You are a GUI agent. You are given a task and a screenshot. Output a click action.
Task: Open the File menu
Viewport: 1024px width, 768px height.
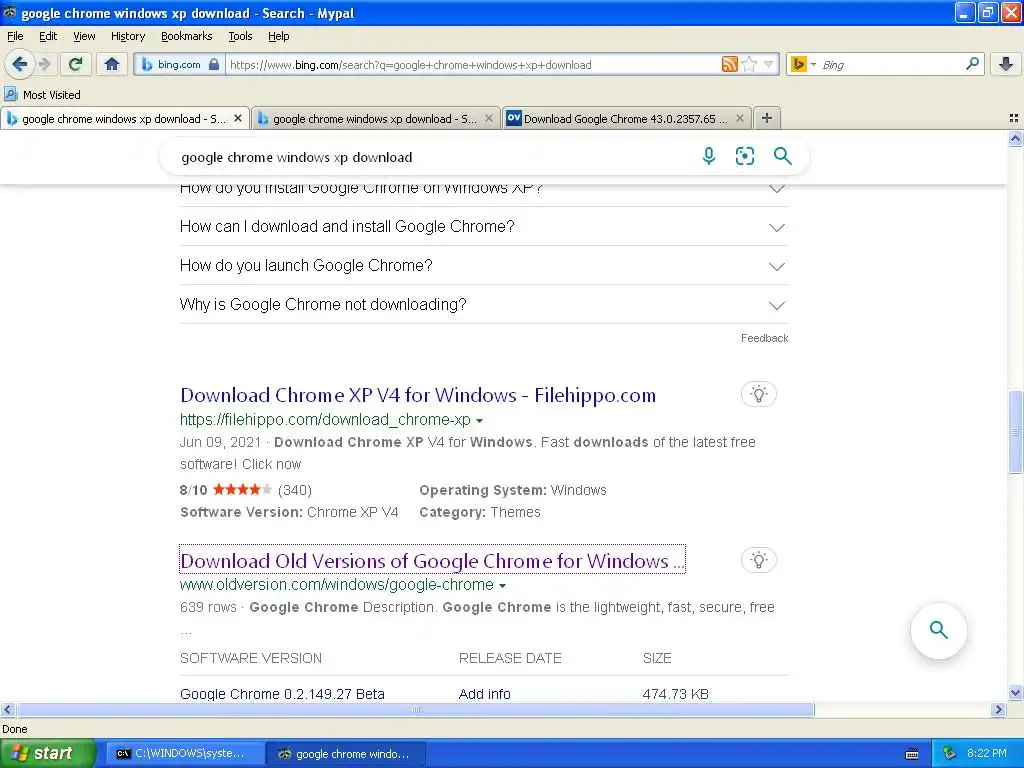[x=15, y=36]
